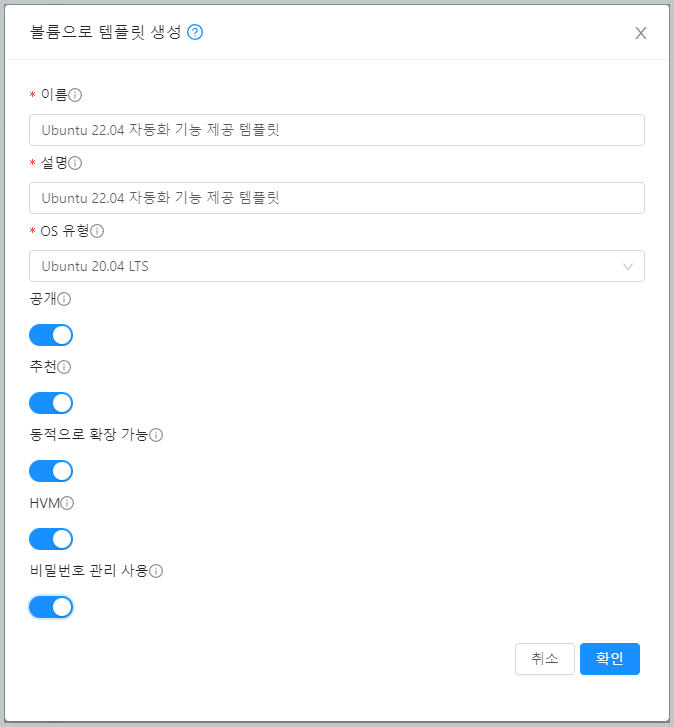Screen dimensions: 674x727
Task: Click the info icon next to OS 유형
Action: pyautogui.click(x=97, y=231)
